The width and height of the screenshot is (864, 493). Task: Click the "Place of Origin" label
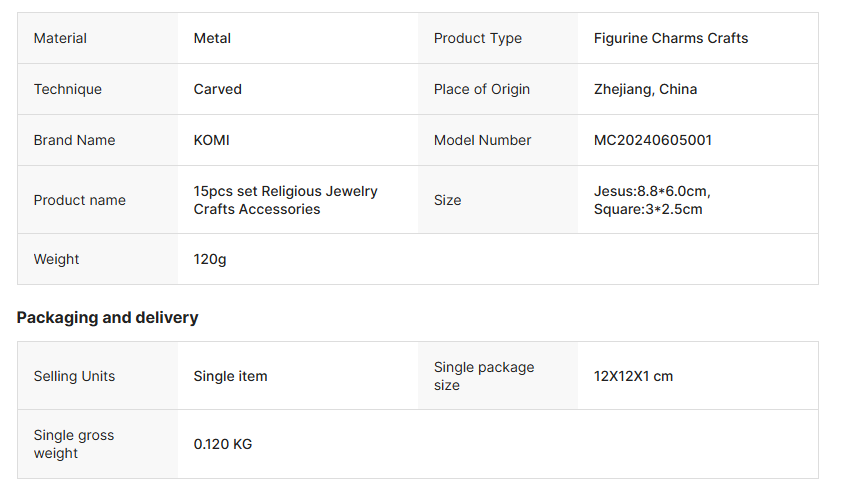point(482,89)
